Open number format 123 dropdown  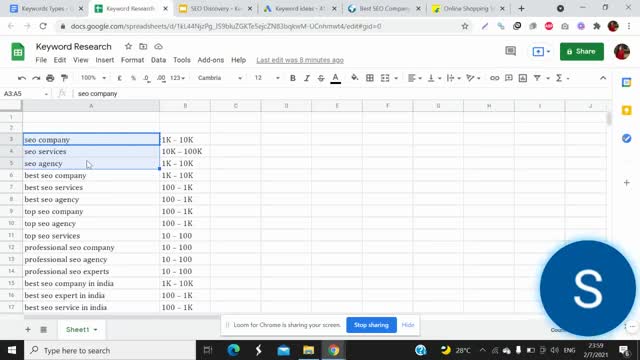178,78
